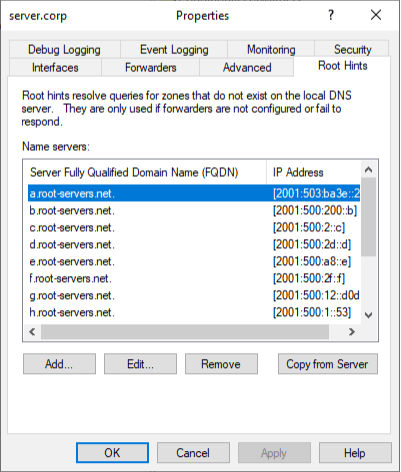
Task: Close the Properties dialog with X
Action: tap(376, 15)
